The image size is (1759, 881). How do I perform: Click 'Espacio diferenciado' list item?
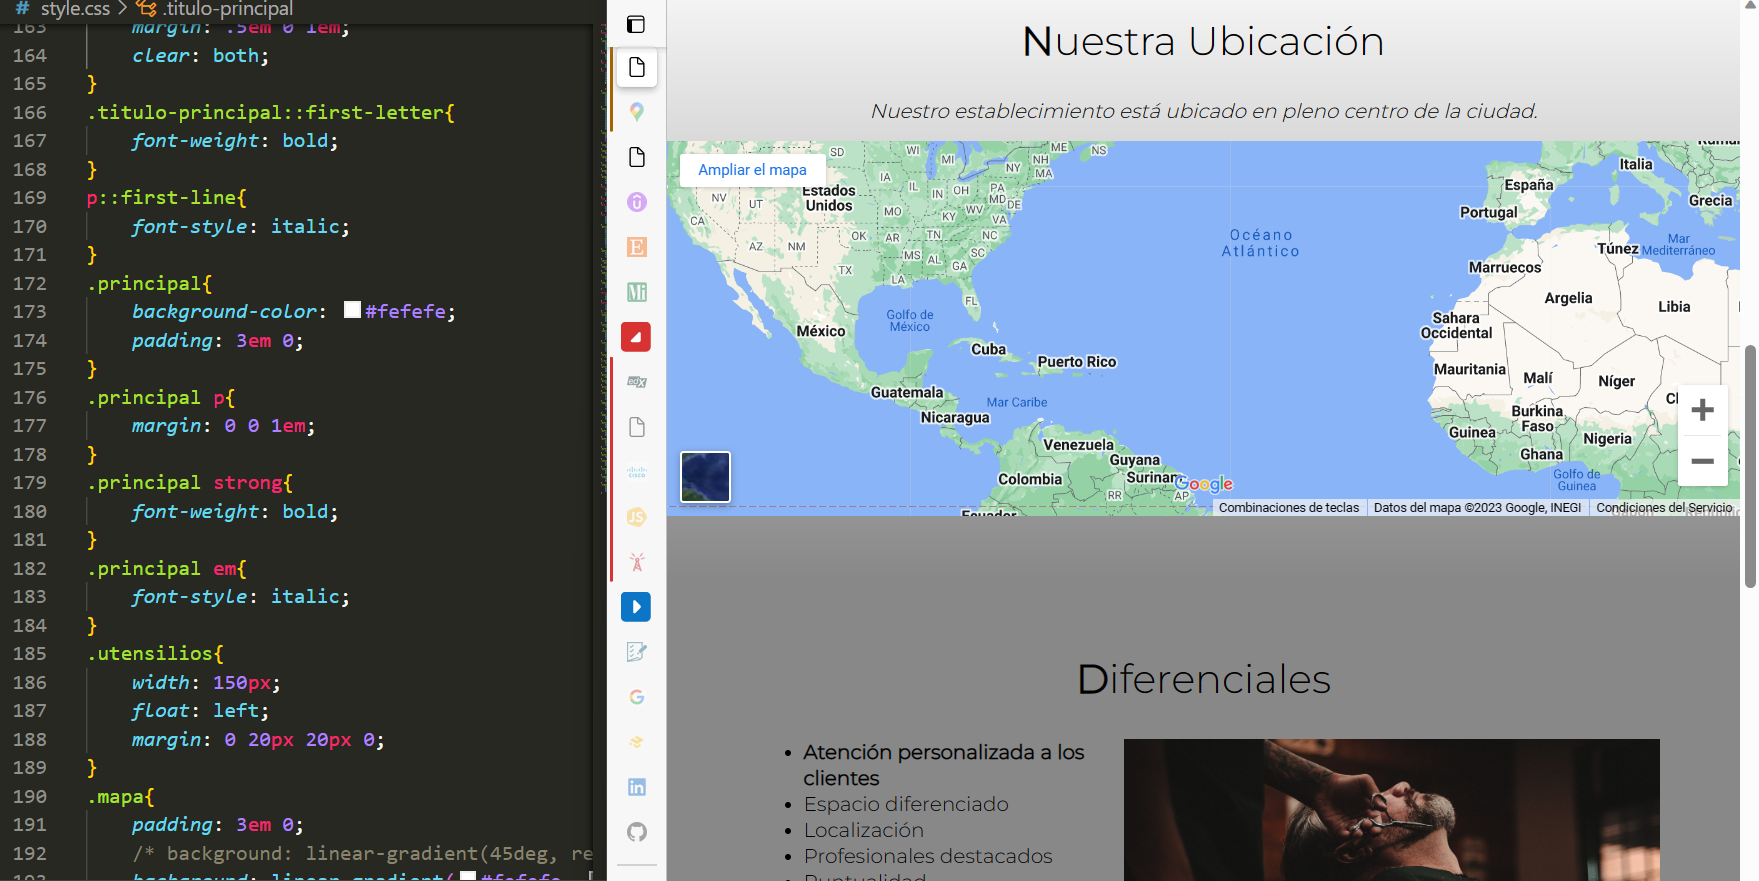pyautogui.click(x=906, y=804)
